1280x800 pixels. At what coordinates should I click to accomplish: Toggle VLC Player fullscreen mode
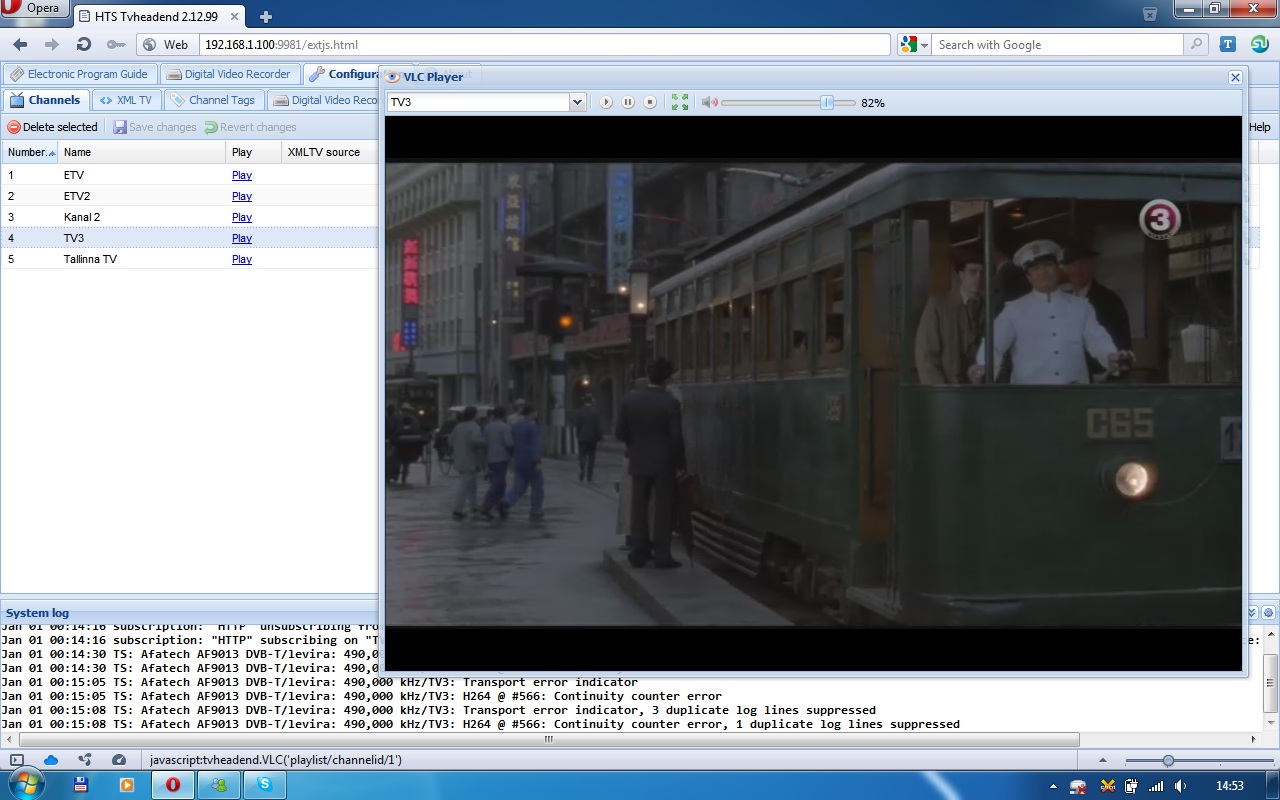point(680,102)
